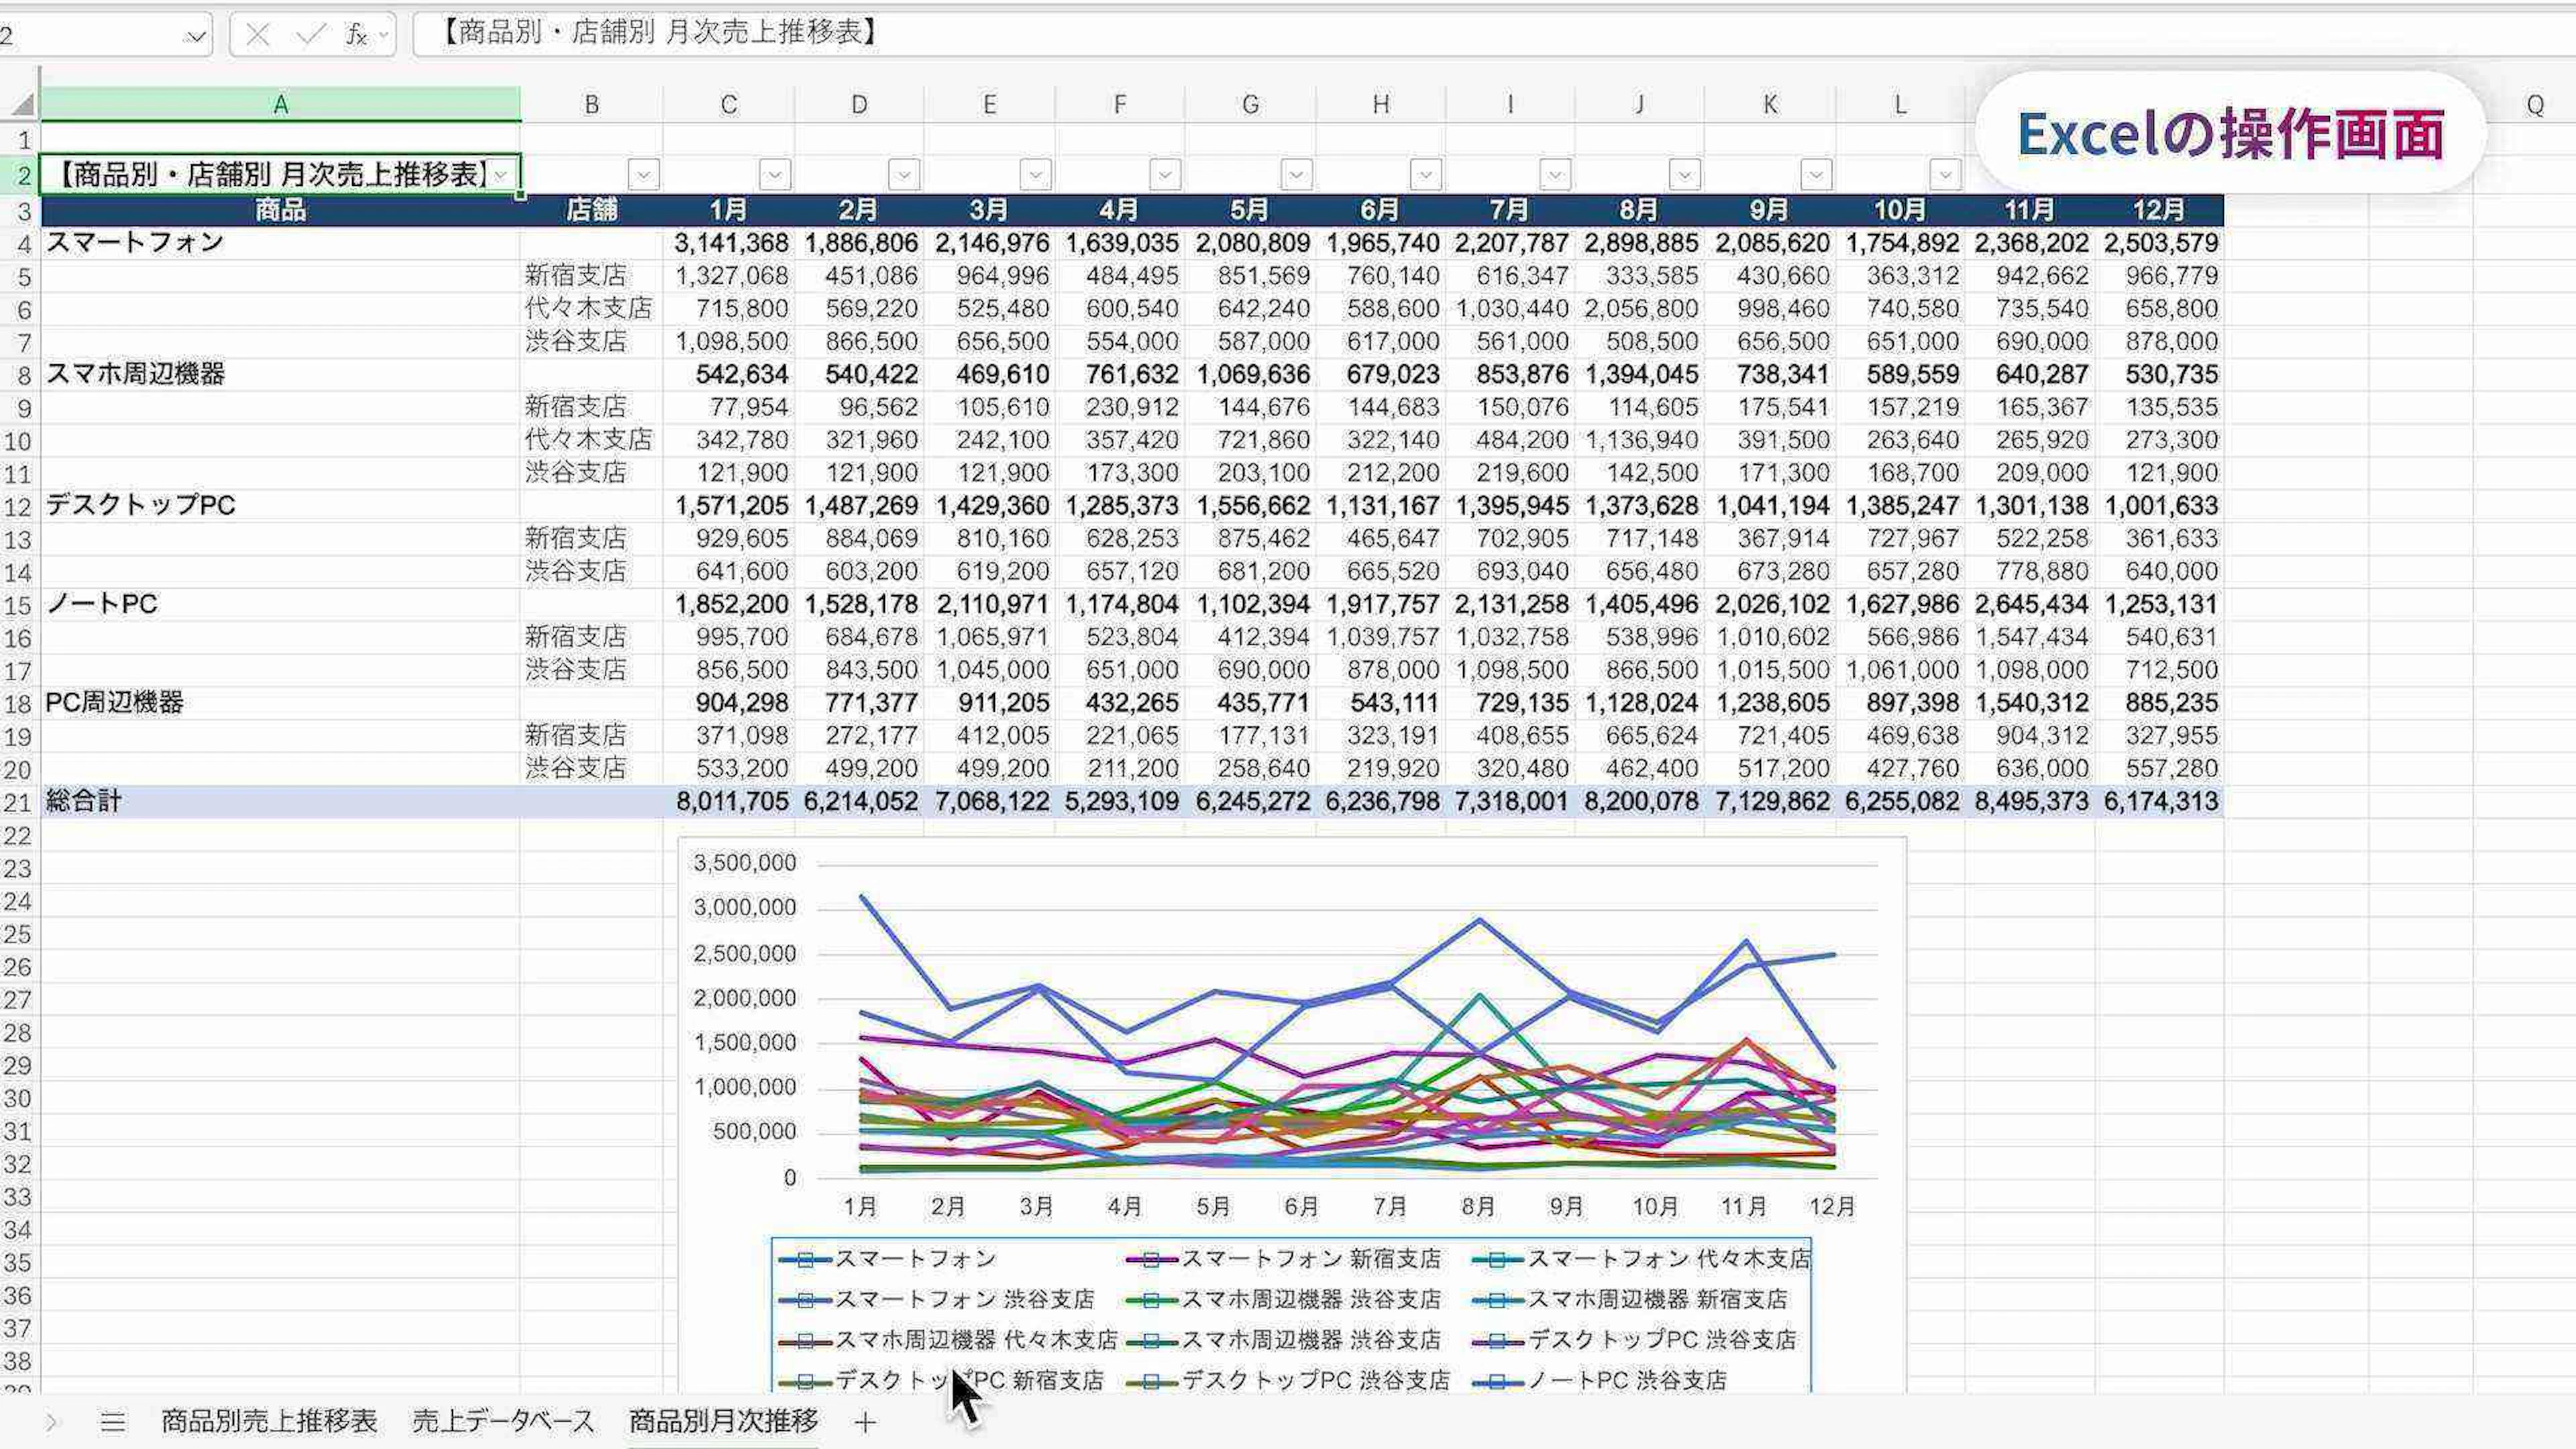2576x1449 pixels.
Task: Add a new sheet with plus icon
Action: click(x=866, y=1422)
